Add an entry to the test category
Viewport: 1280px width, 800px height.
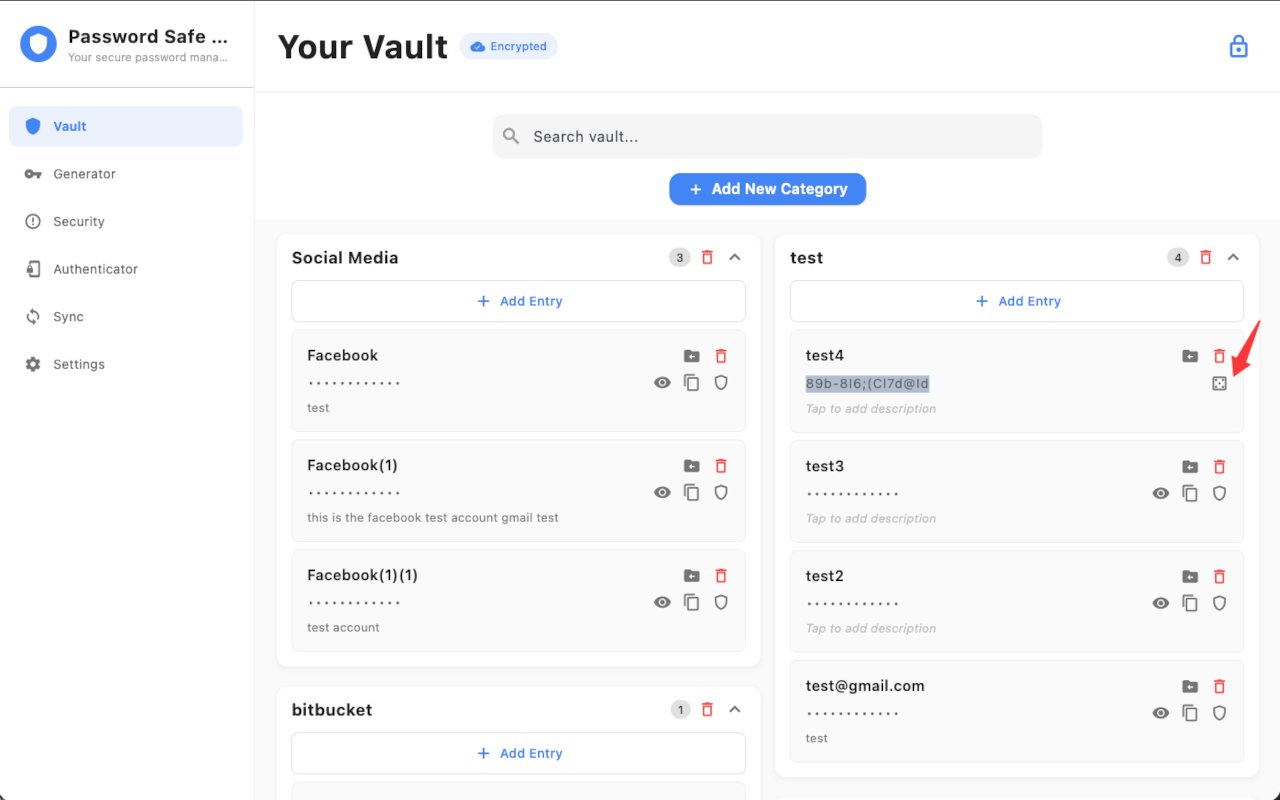tap(1017, 301)
